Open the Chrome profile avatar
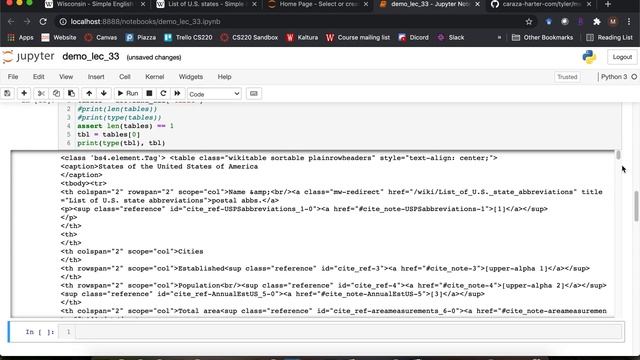The height and width of the screenshot is (360, 640). click(x=613, y=22)
